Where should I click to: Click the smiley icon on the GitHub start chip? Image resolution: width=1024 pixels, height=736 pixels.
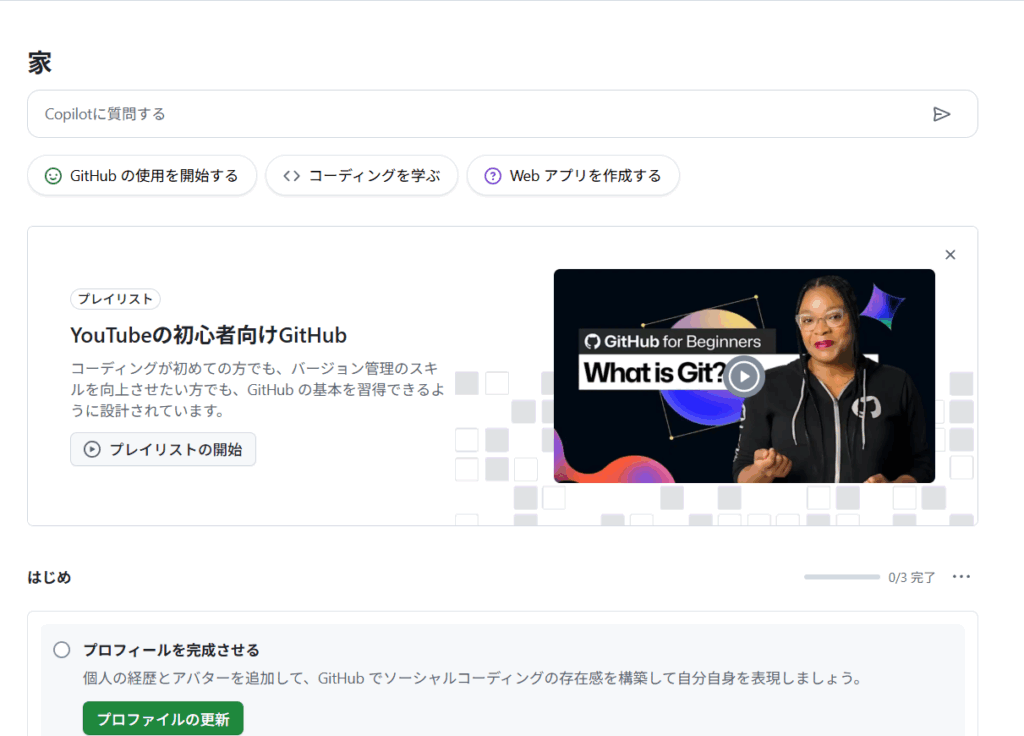[53, 176]
